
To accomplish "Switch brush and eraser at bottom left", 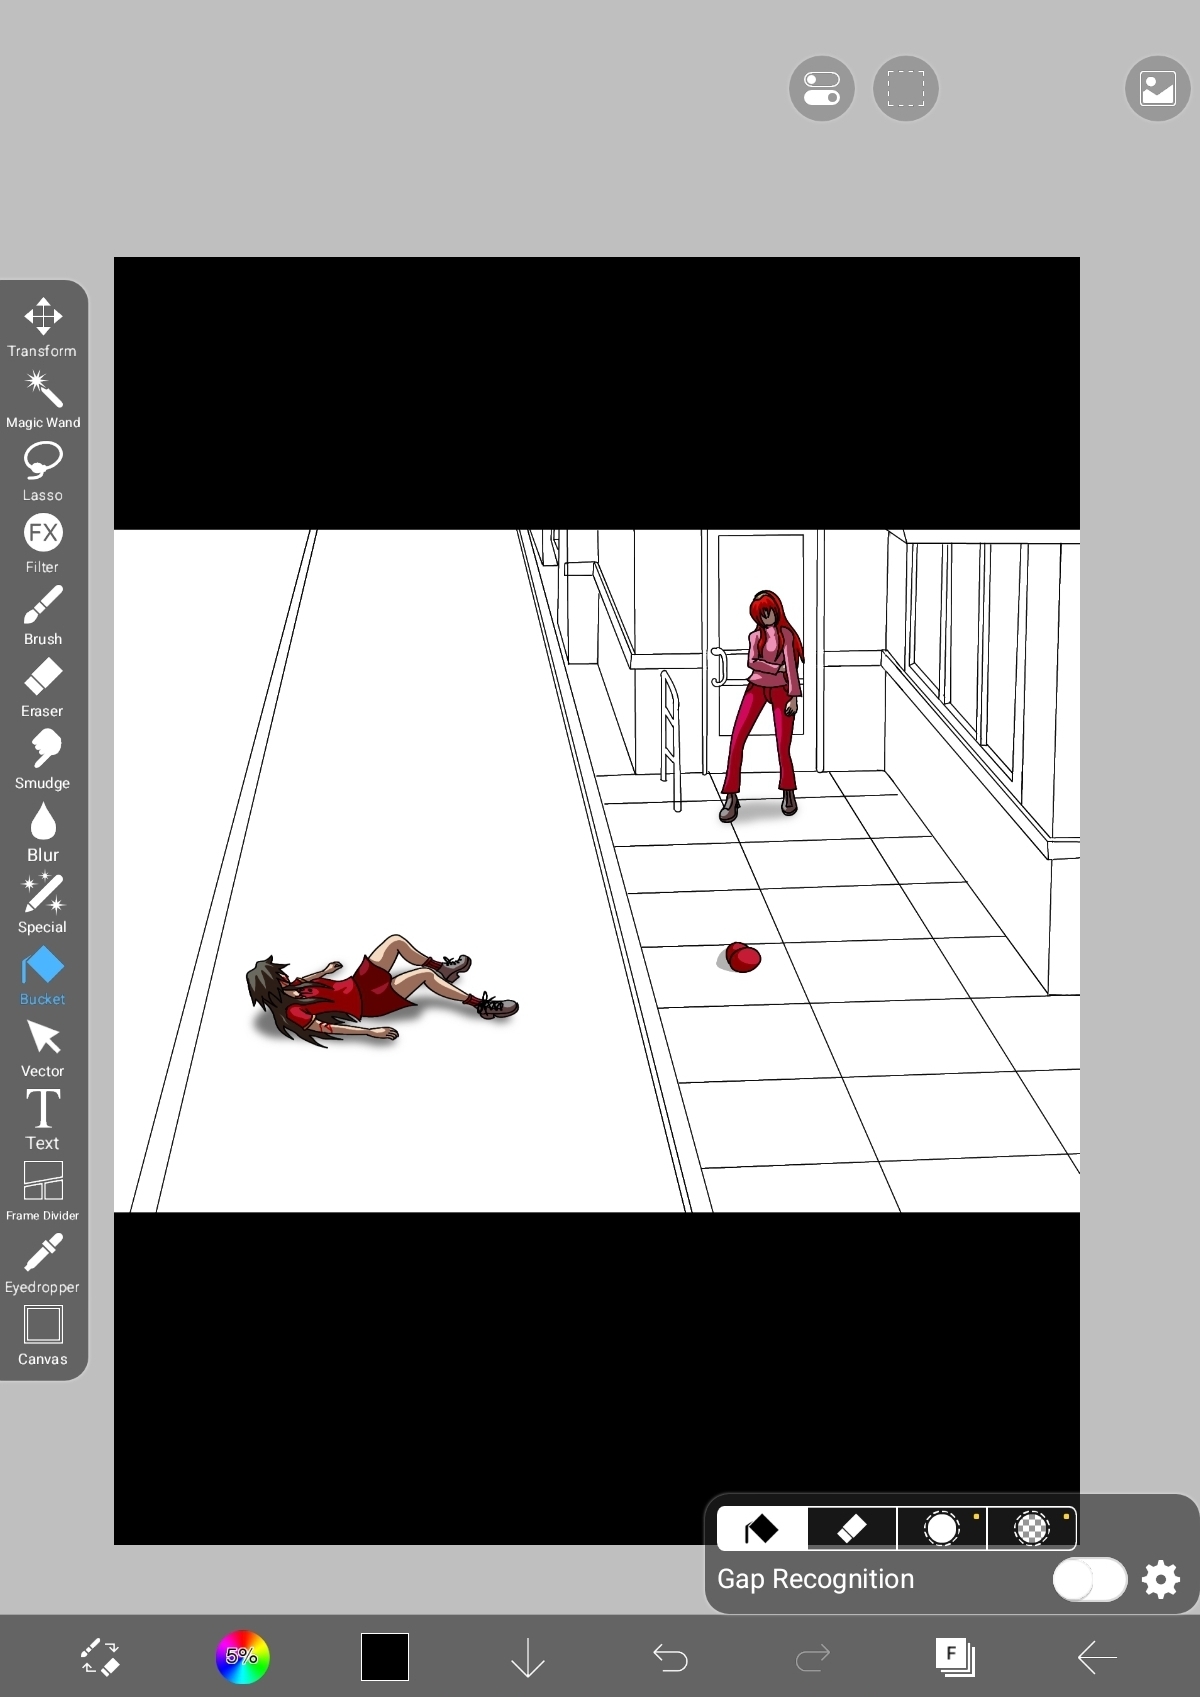I will (x=100, y=1657).
